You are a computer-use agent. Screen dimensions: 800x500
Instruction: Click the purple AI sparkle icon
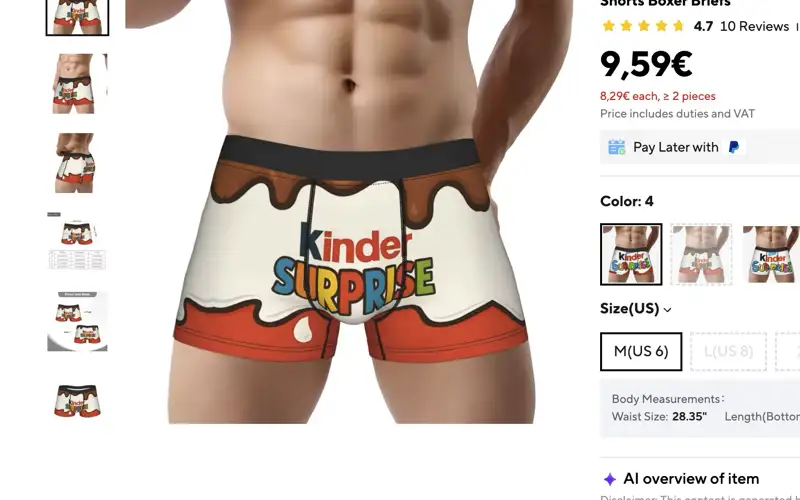coord(610,479)
